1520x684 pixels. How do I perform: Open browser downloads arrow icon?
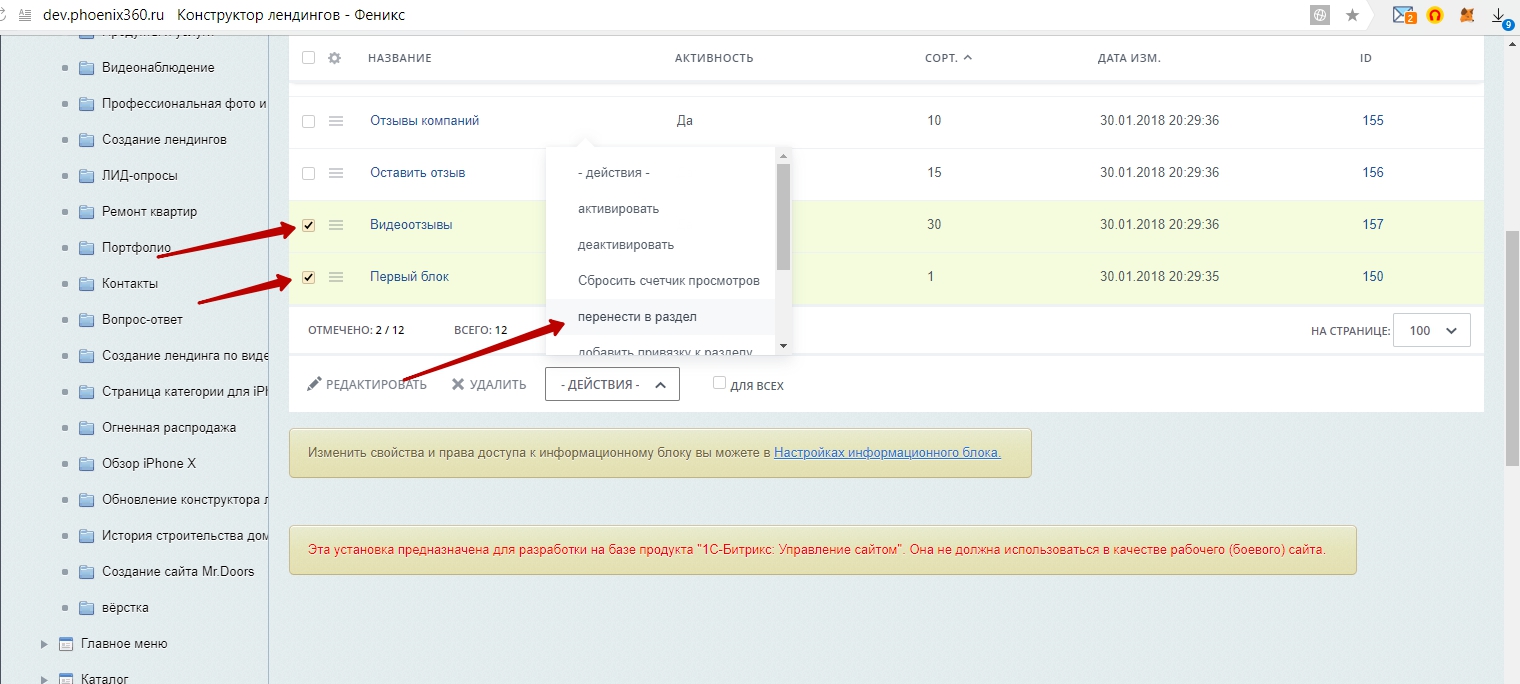tap(1500, 15)
